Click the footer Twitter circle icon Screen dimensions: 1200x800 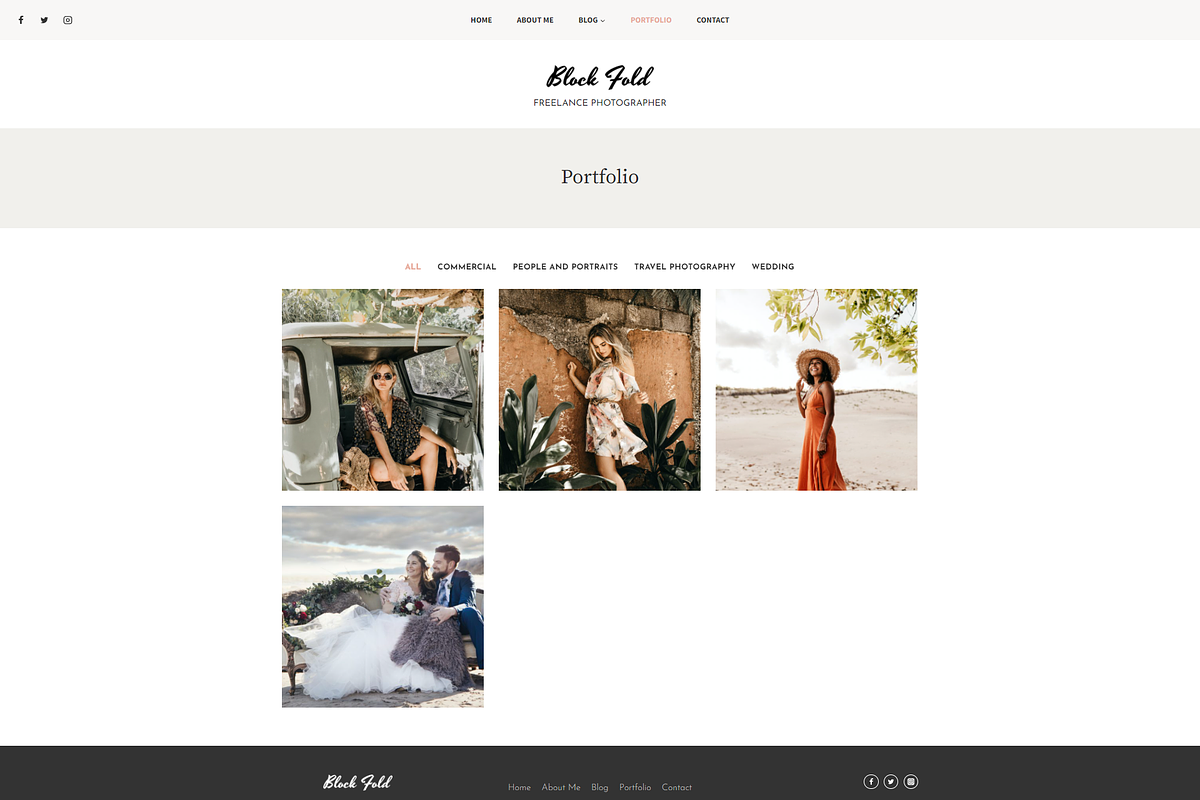point(891,782)
